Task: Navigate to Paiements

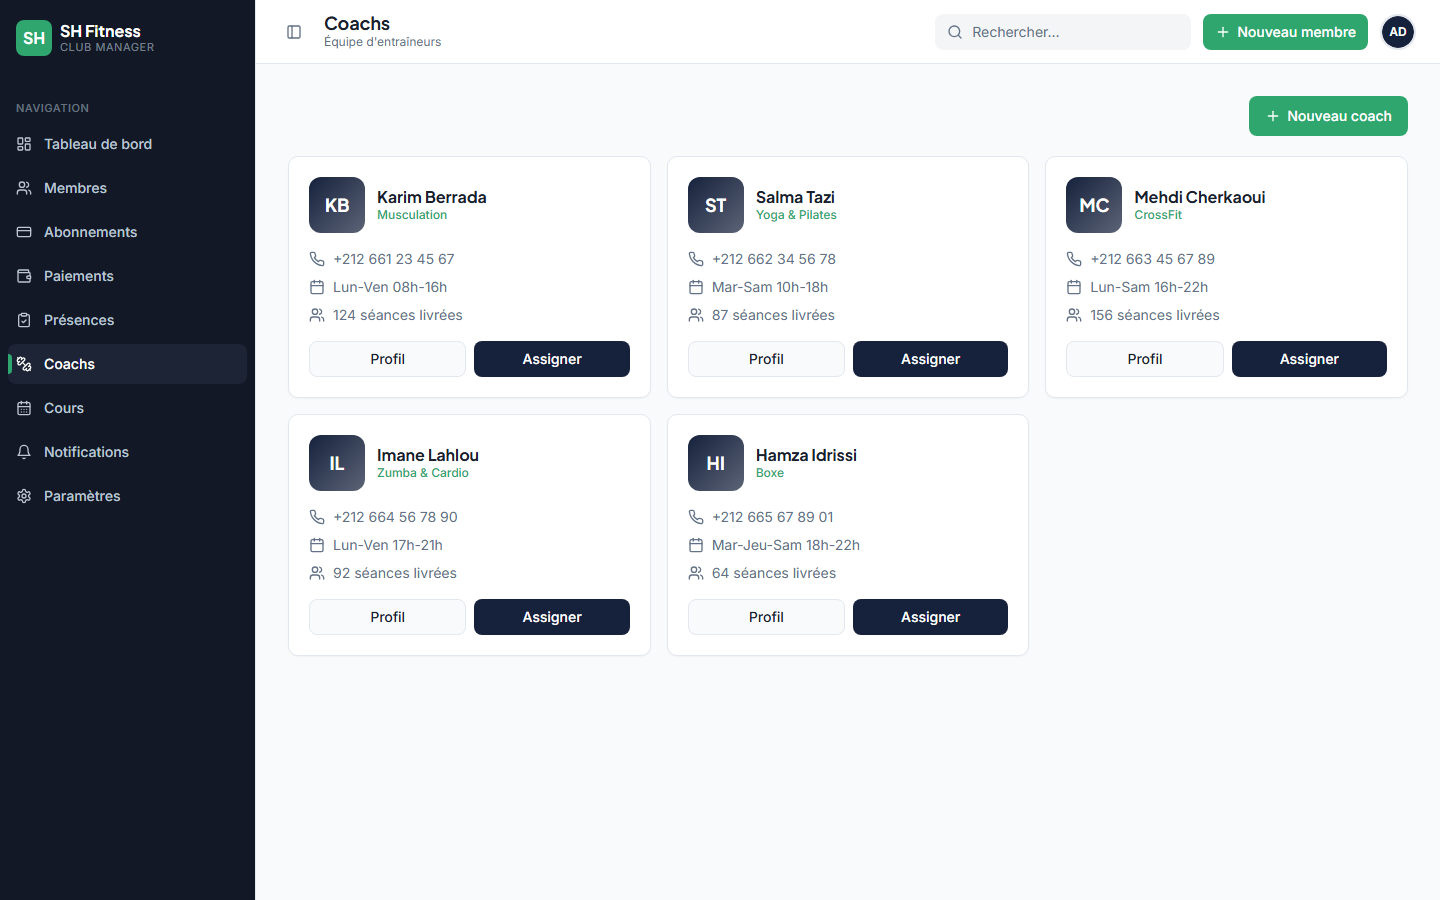Action: pos(127,276)
